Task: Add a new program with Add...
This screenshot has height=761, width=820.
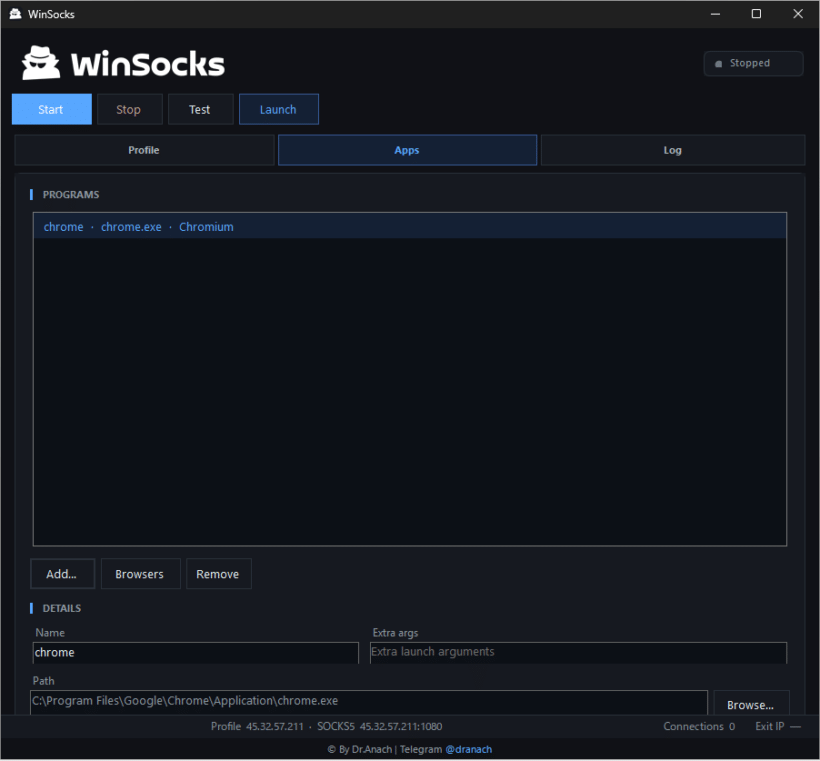Action: tap(63, 574)
